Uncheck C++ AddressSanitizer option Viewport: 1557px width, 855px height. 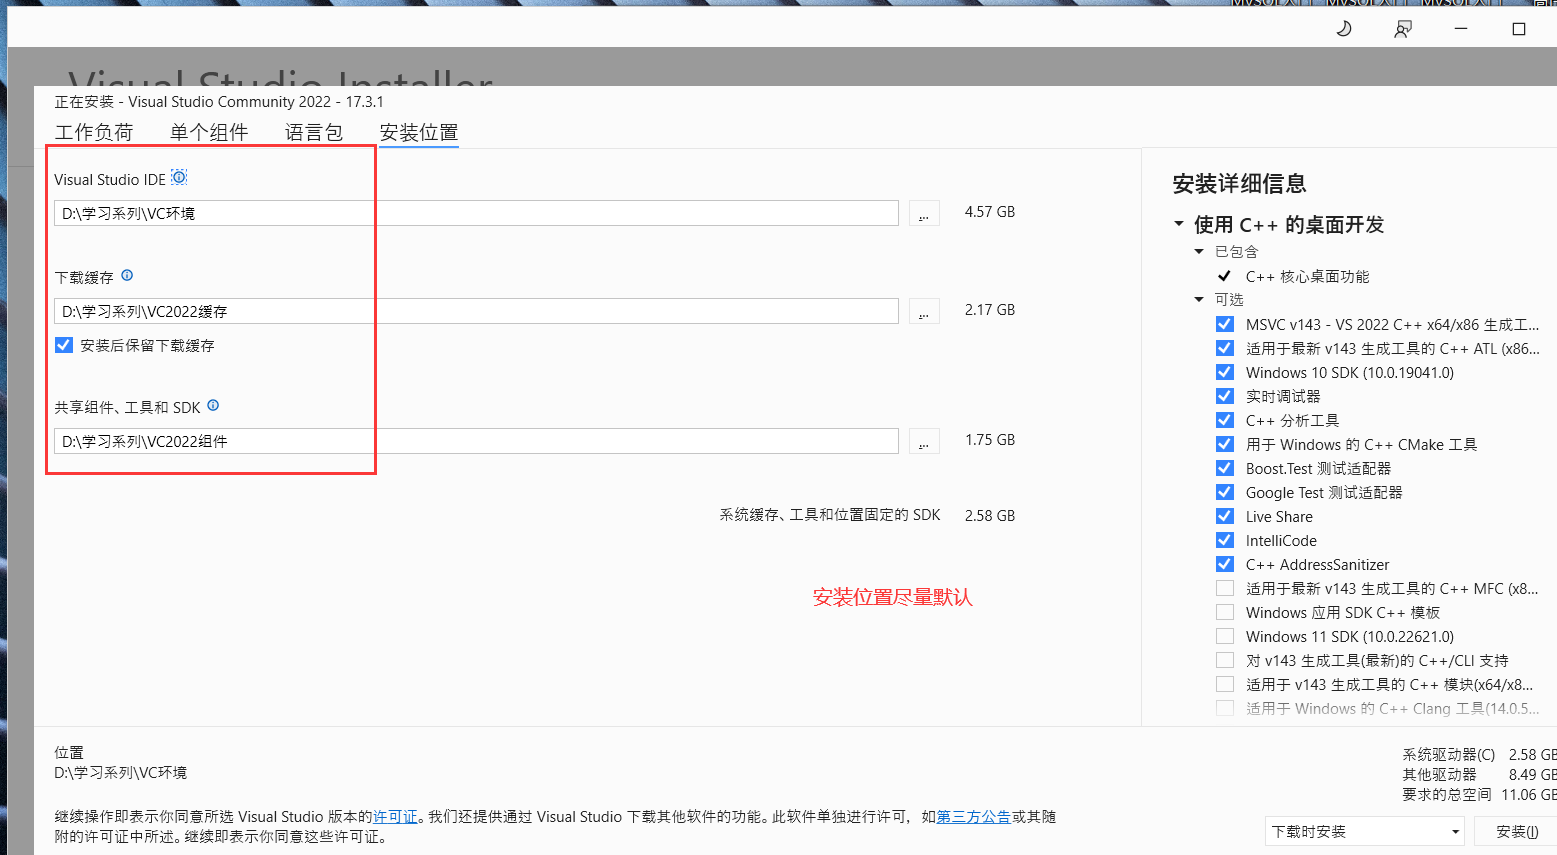pos(1225,564)
